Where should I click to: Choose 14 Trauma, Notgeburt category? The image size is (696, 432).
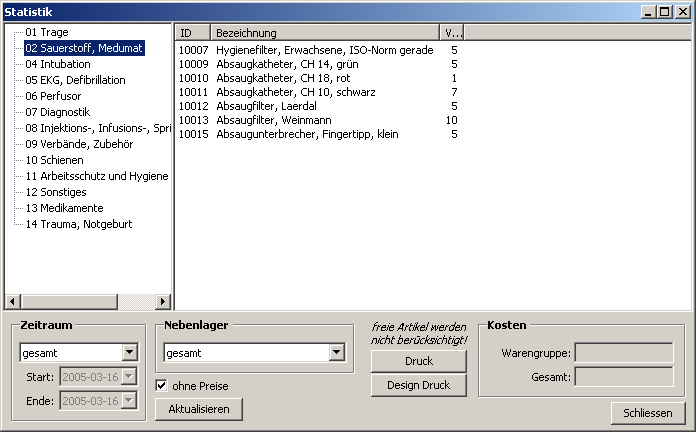click(x=78, y=224)
